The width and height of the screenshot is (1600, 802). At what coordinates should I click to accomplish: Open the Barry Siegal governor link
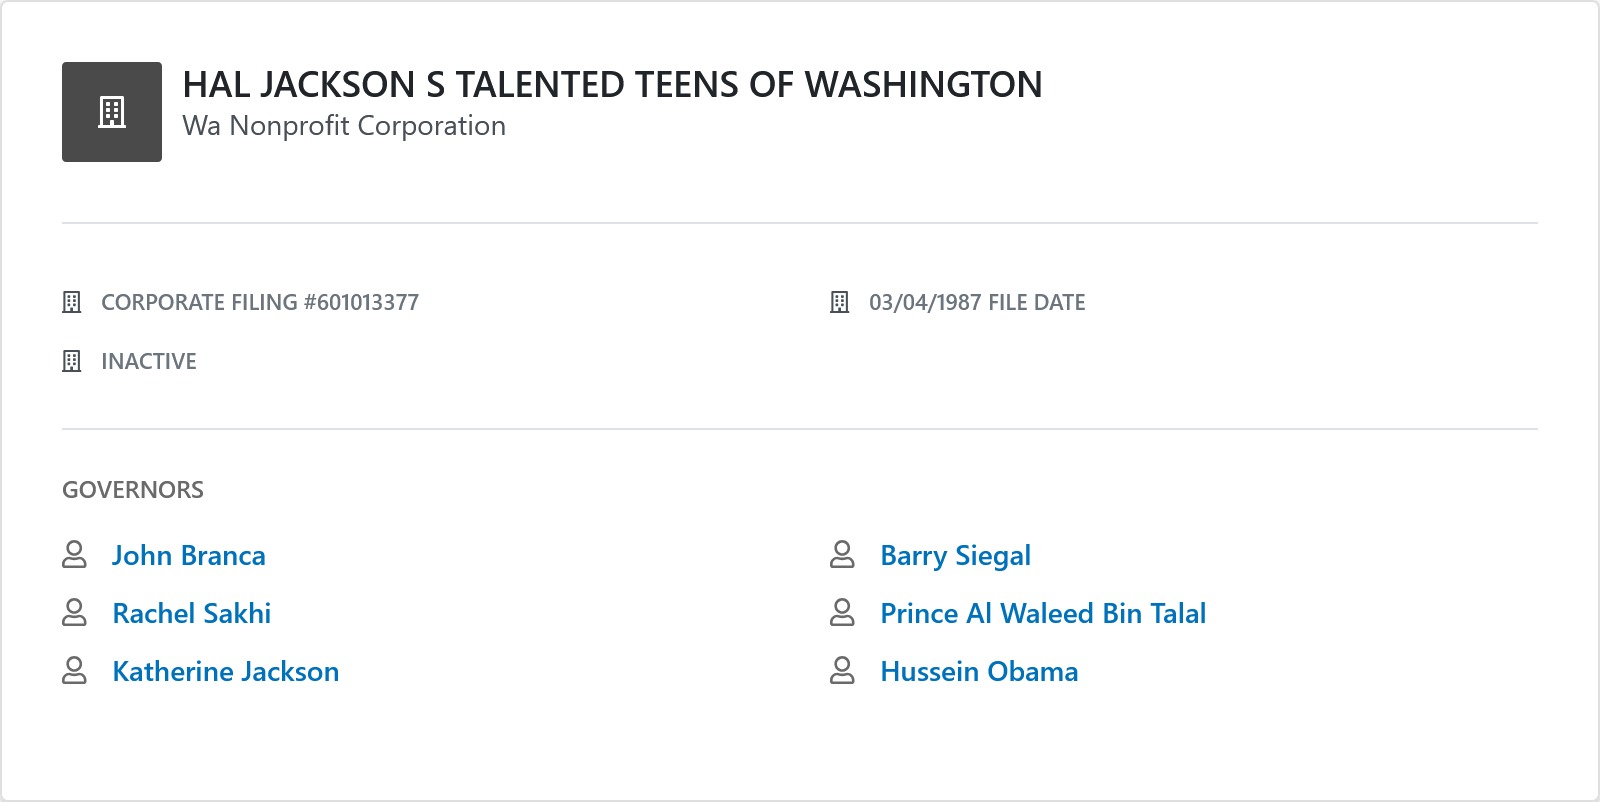[955, 556]
